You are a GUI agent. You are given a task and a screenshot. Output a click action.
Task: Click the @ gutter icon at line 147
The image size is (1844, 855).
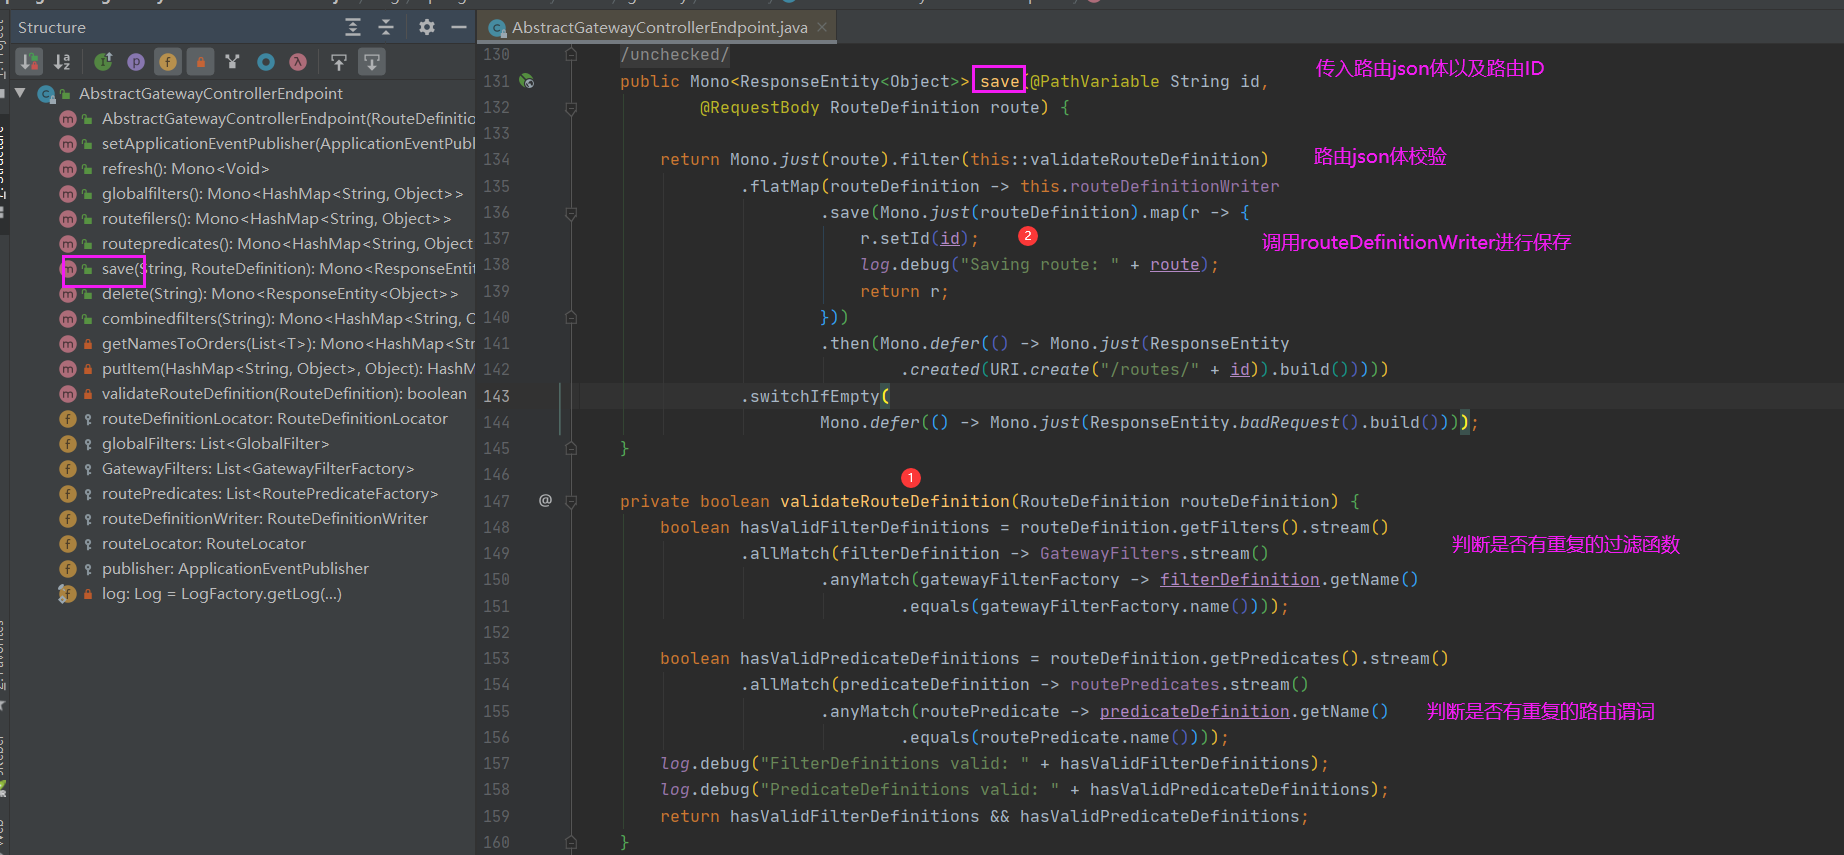[x=545, y=500]
